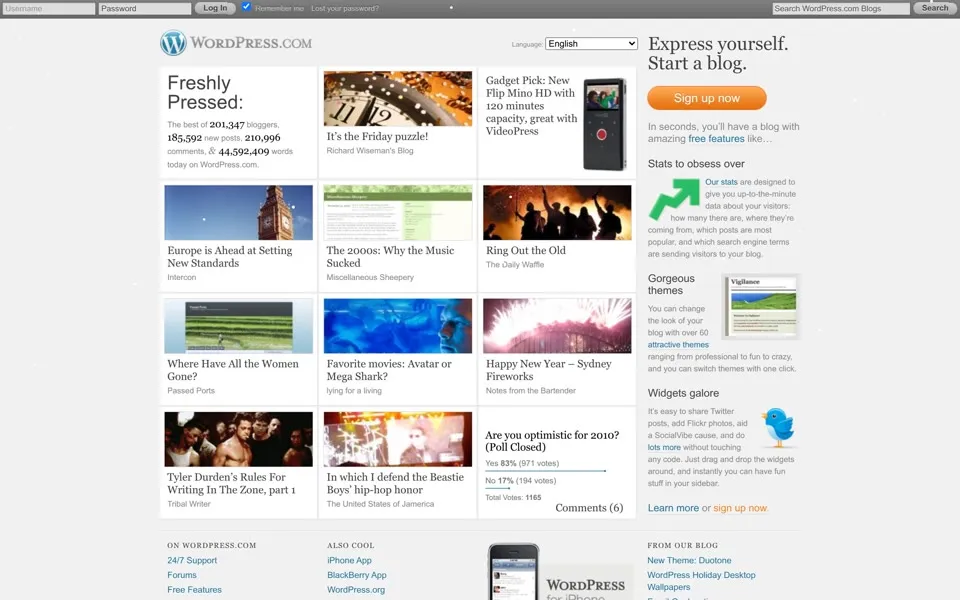
Task: Open the Tribal Writer blog link
Action: pyautogui.click(x=189, y=504)
